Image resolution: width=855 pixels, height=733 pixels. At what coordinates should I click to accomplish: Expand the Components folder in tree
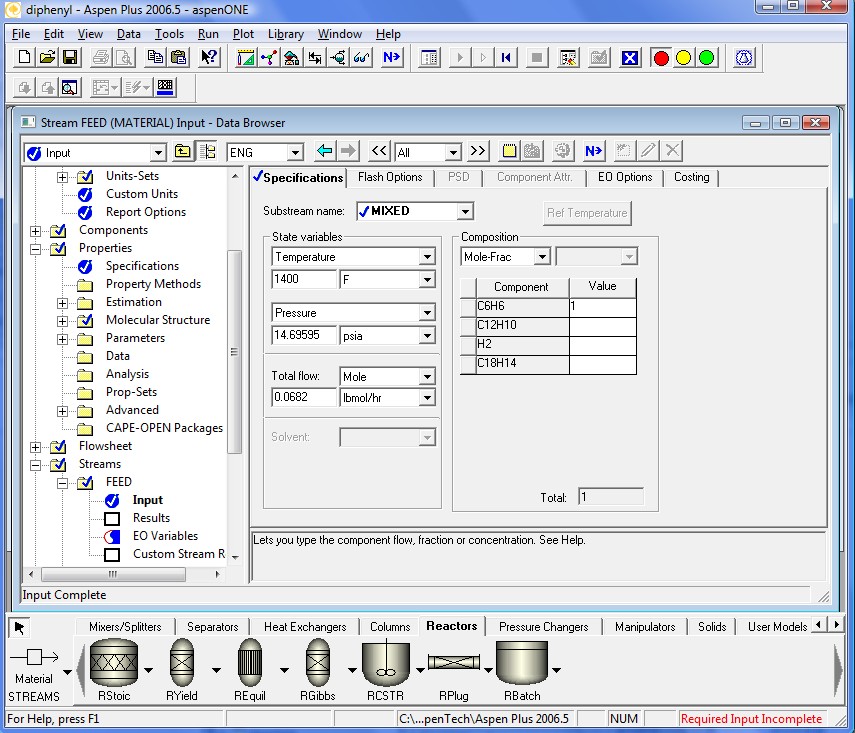pyautogui.click(x=36, y=230)
